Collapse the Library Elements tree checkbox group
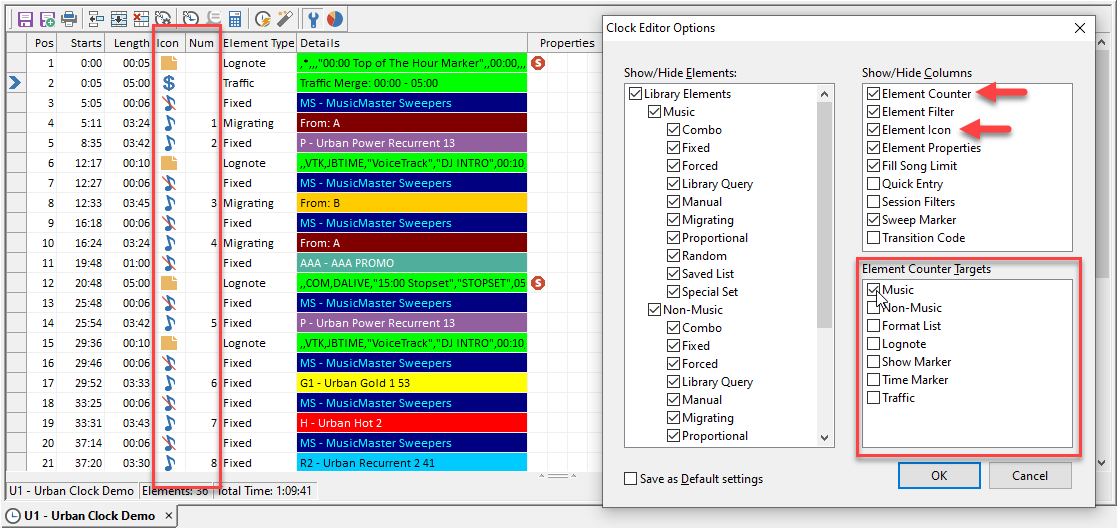Screen dimensions: 1117x528 pyautogui.click(x=635, y=94)
